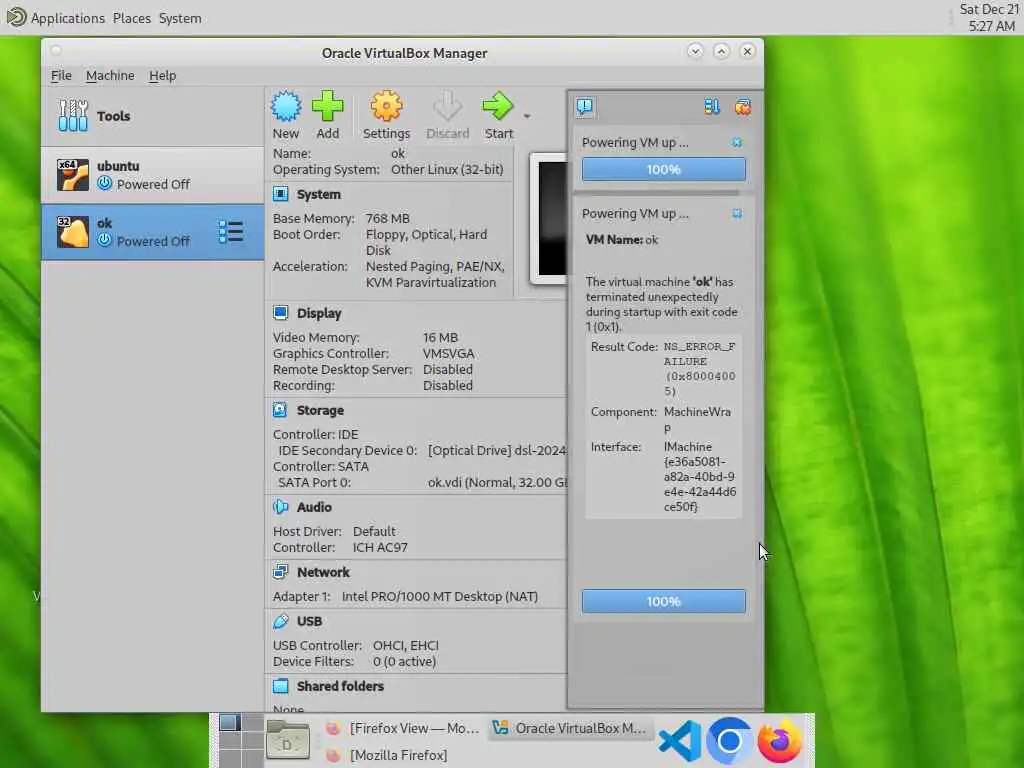Click the top 100% progress bar
Image resolution: width=1024 pixels, height=768 pixels.
(664, 169)
